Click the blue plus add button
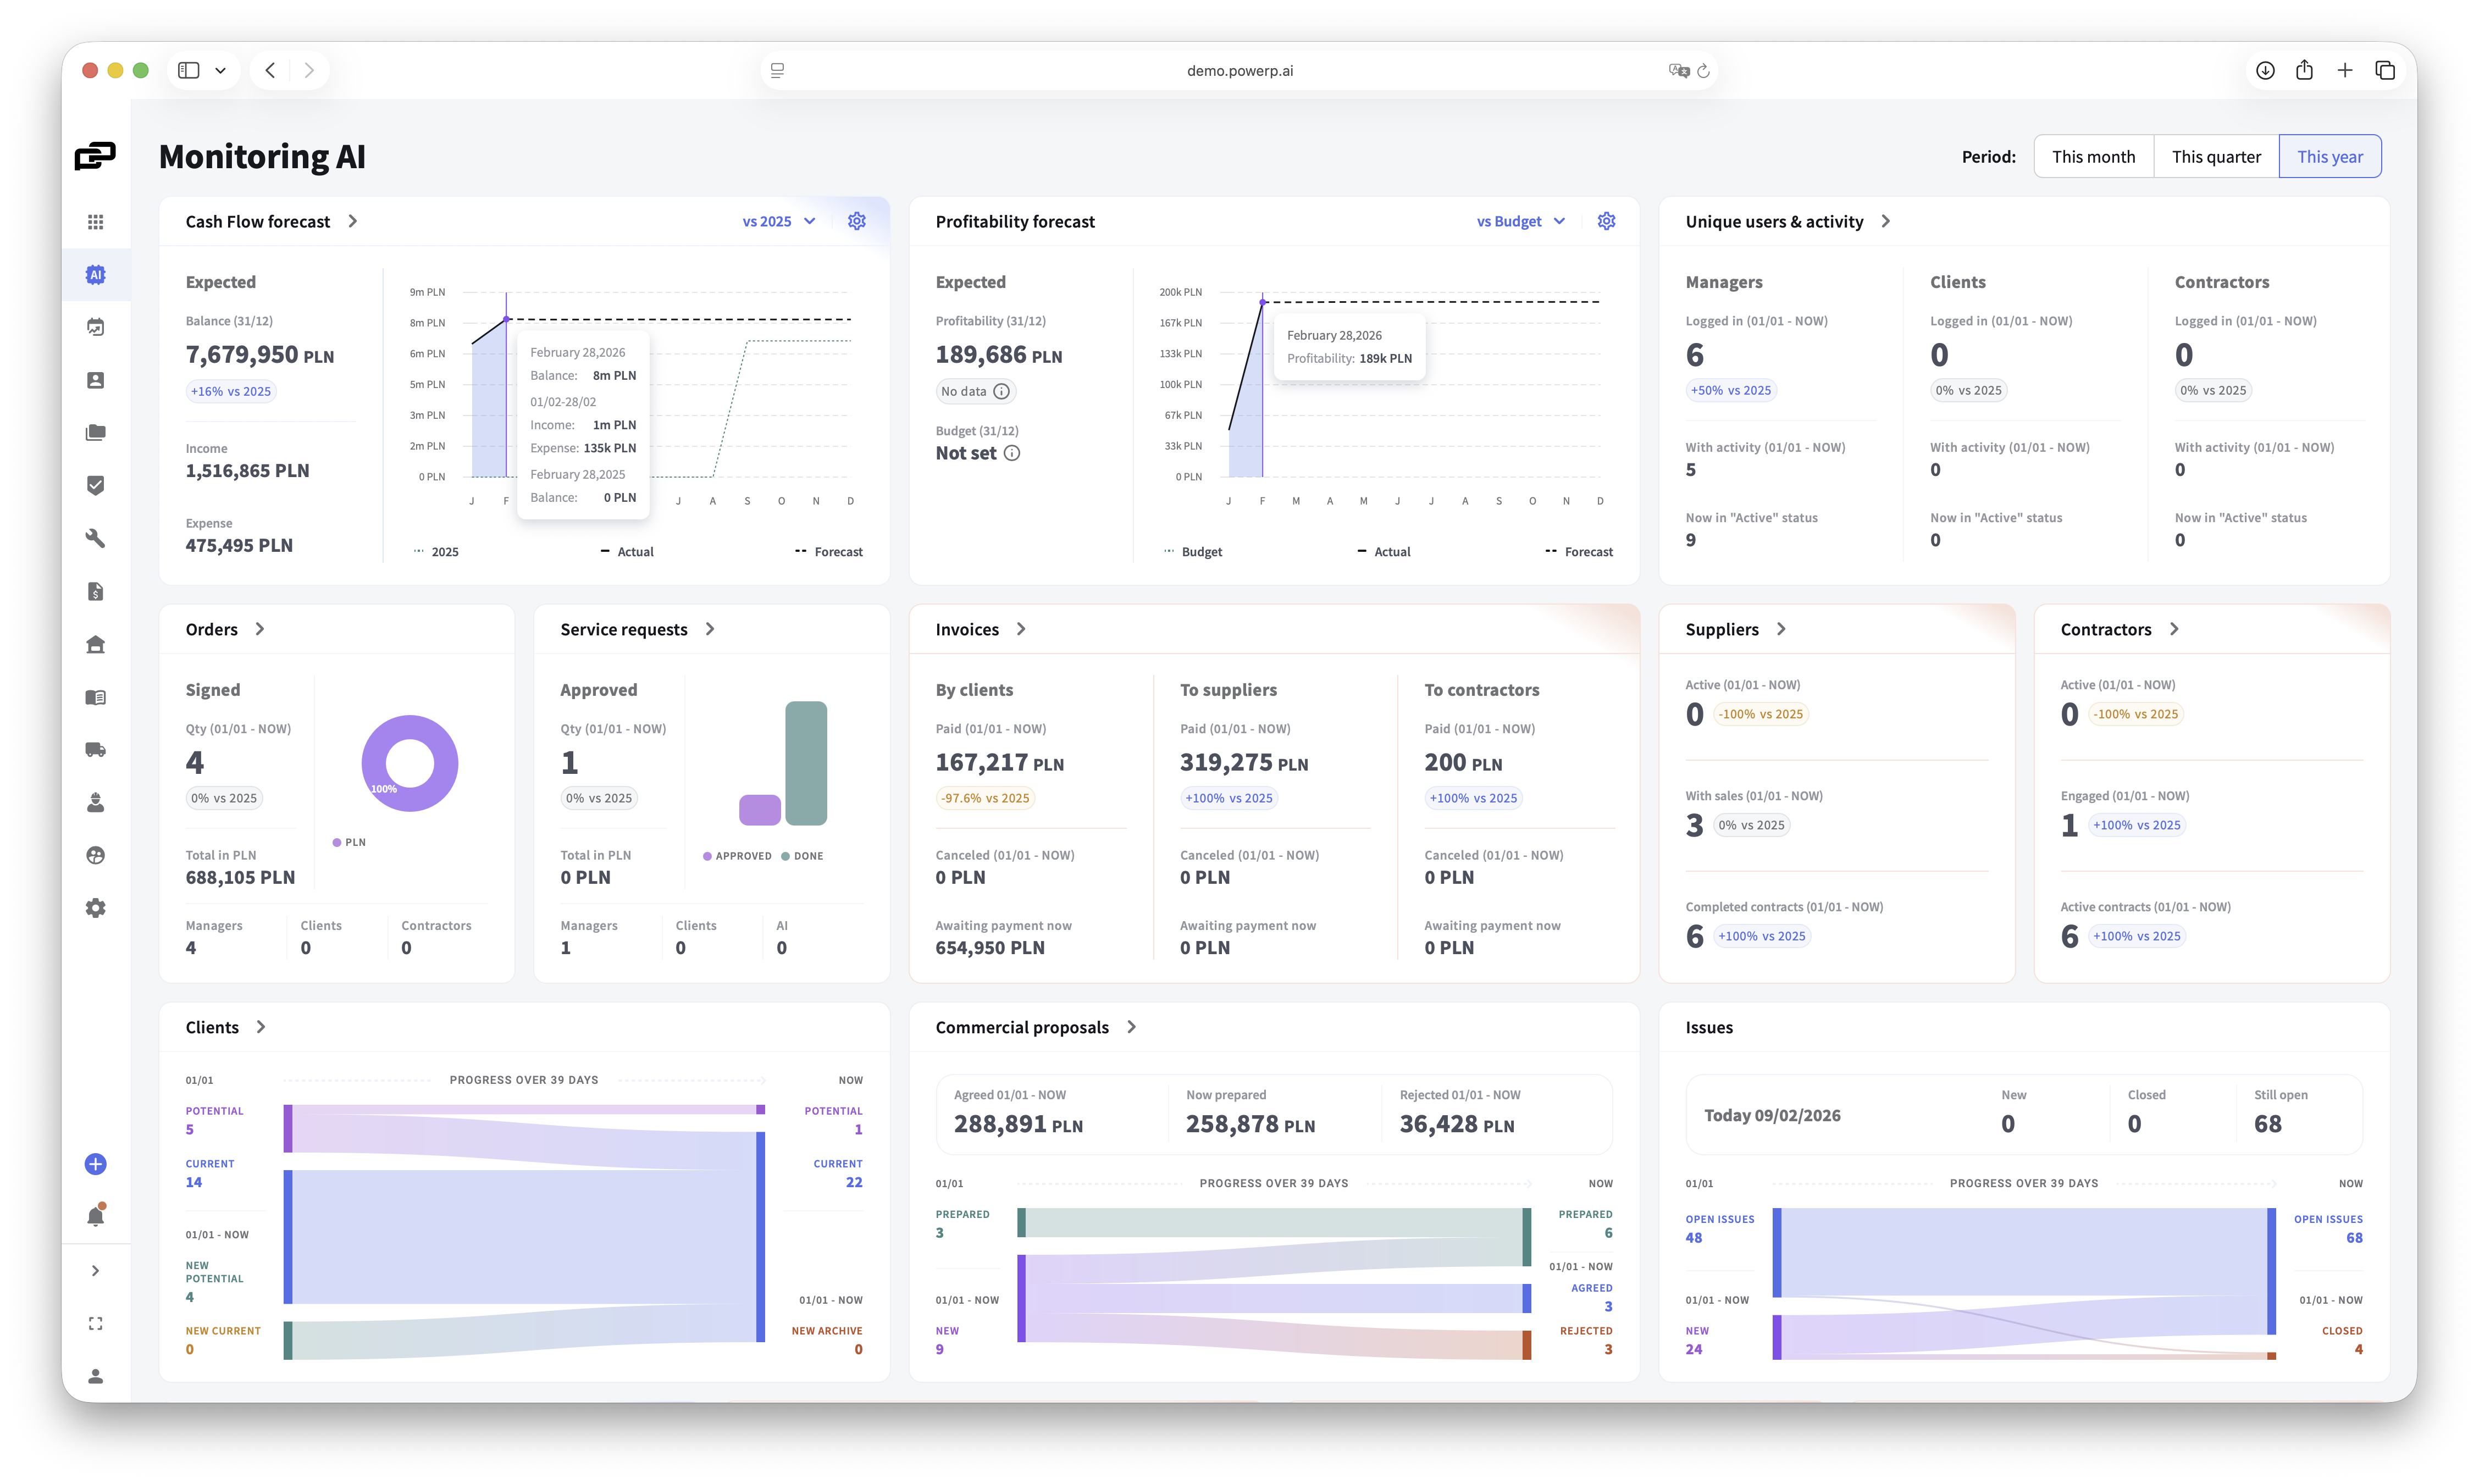This screenshot has width=2479, height=1484. point(95,1164)
